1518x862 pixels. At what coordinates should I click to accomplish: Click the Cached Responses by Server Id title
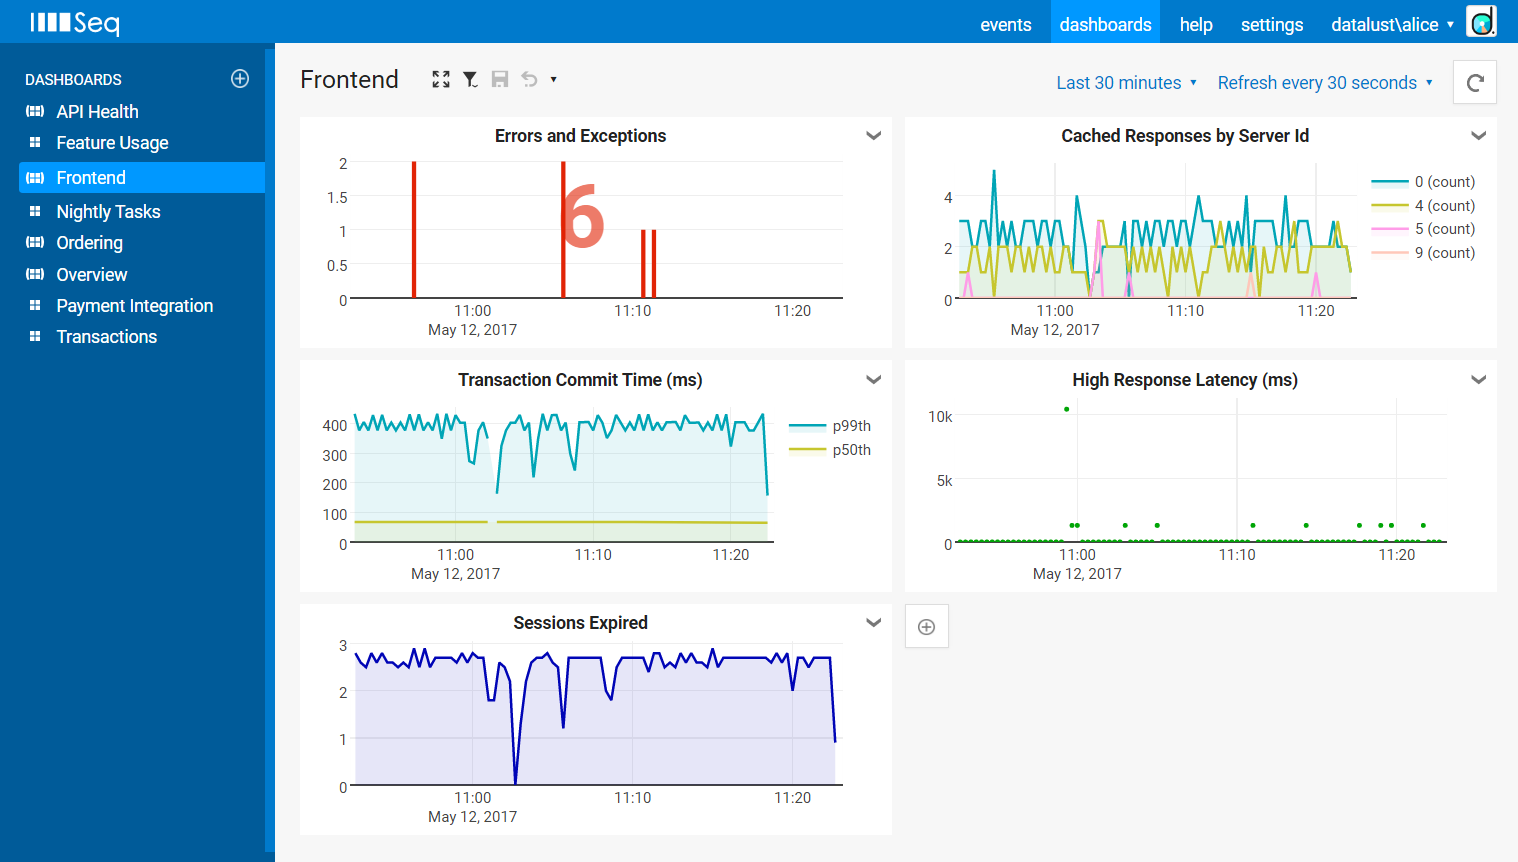[1185, 136]
